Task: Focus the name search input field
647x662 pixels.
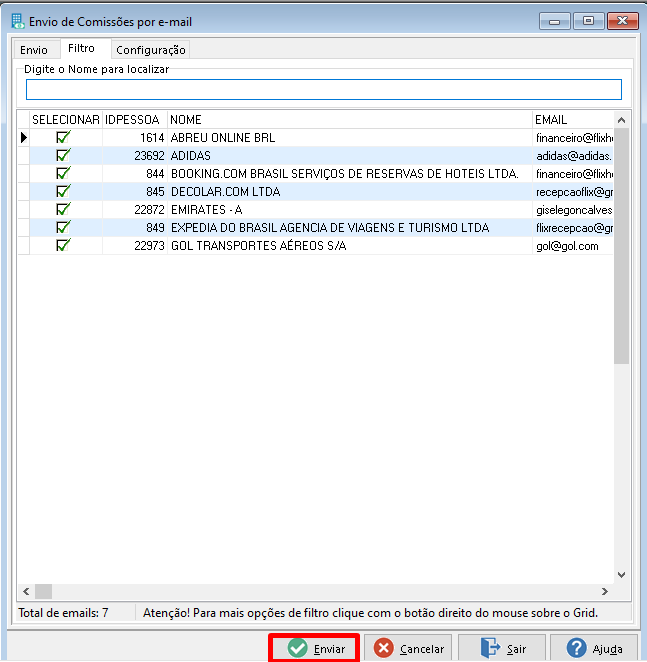Action: pos(324,90)
